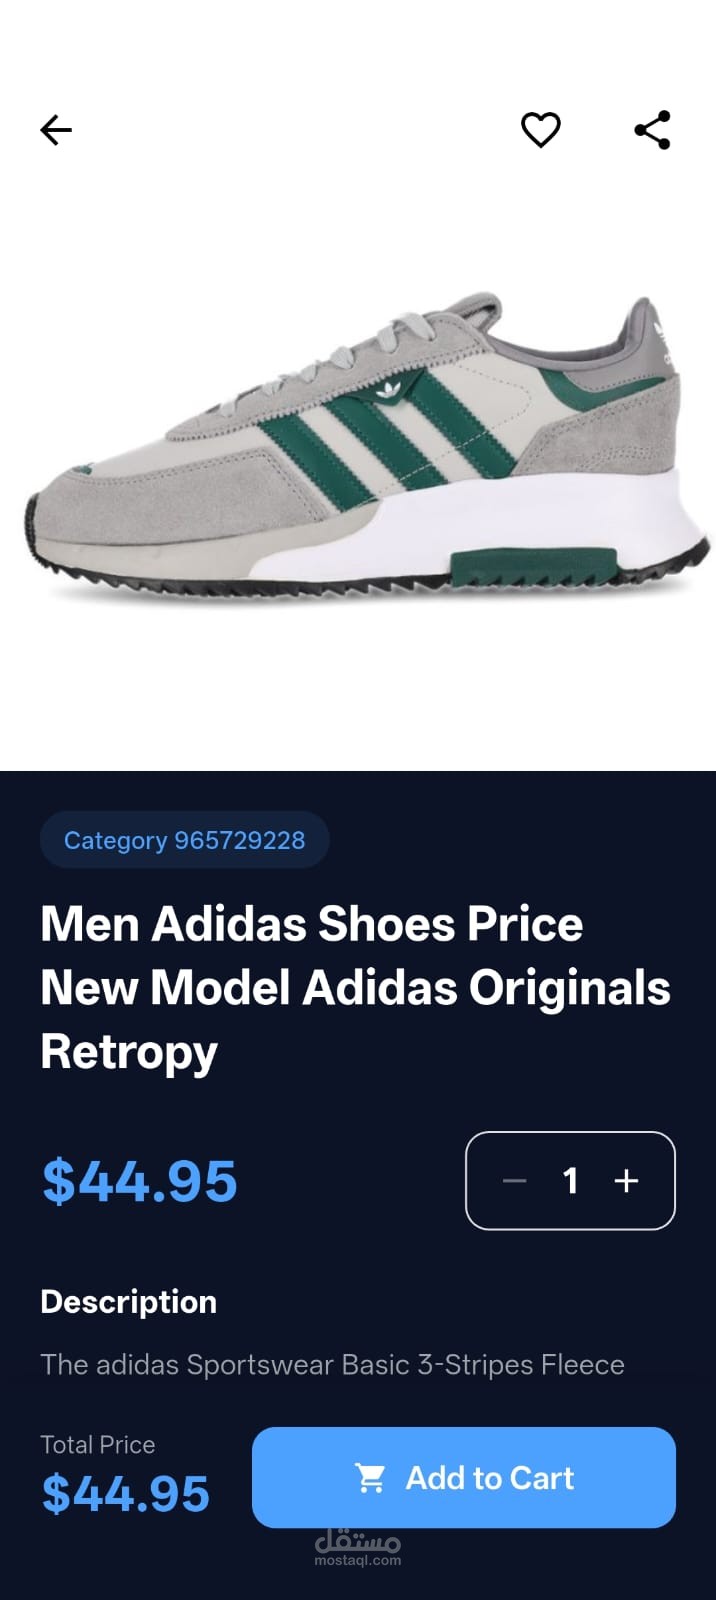Go back using the left arrow icon
This screenshot has height=1600, width=716.
(x=56, y=130)
